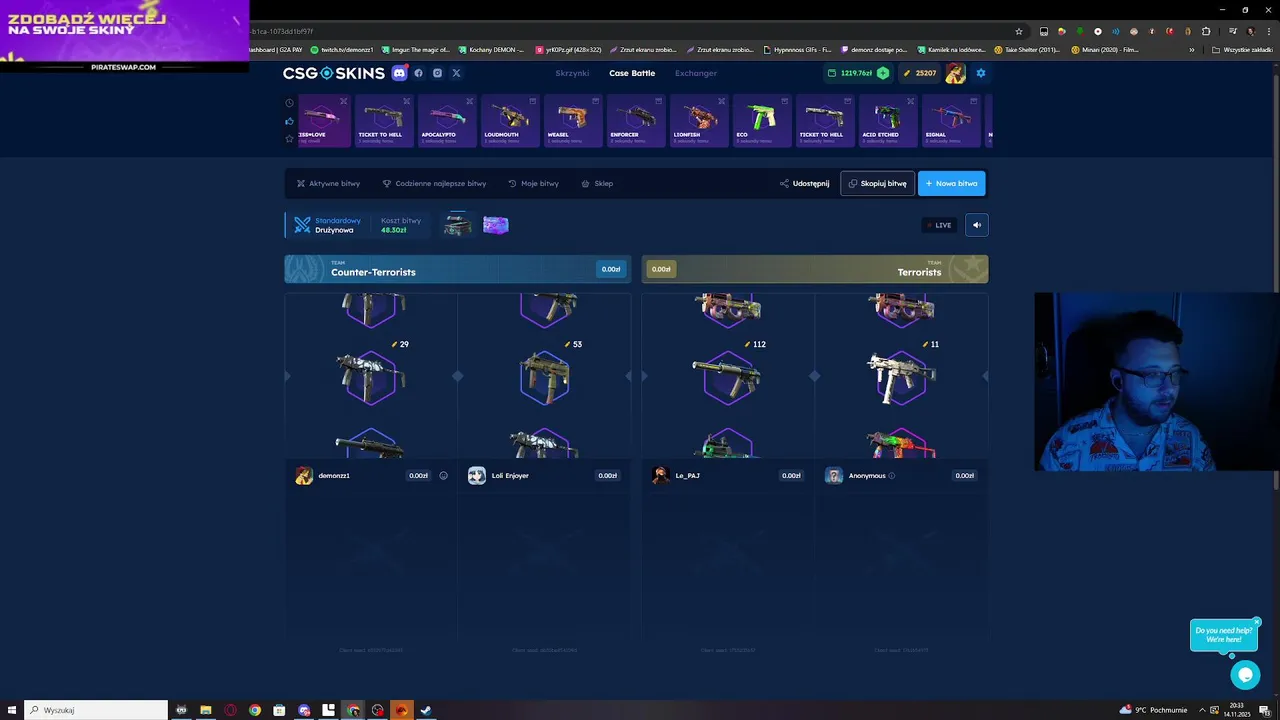
Task: Click the thumbs-up best-drops filter icon
Action: click(x=289, y=121)
